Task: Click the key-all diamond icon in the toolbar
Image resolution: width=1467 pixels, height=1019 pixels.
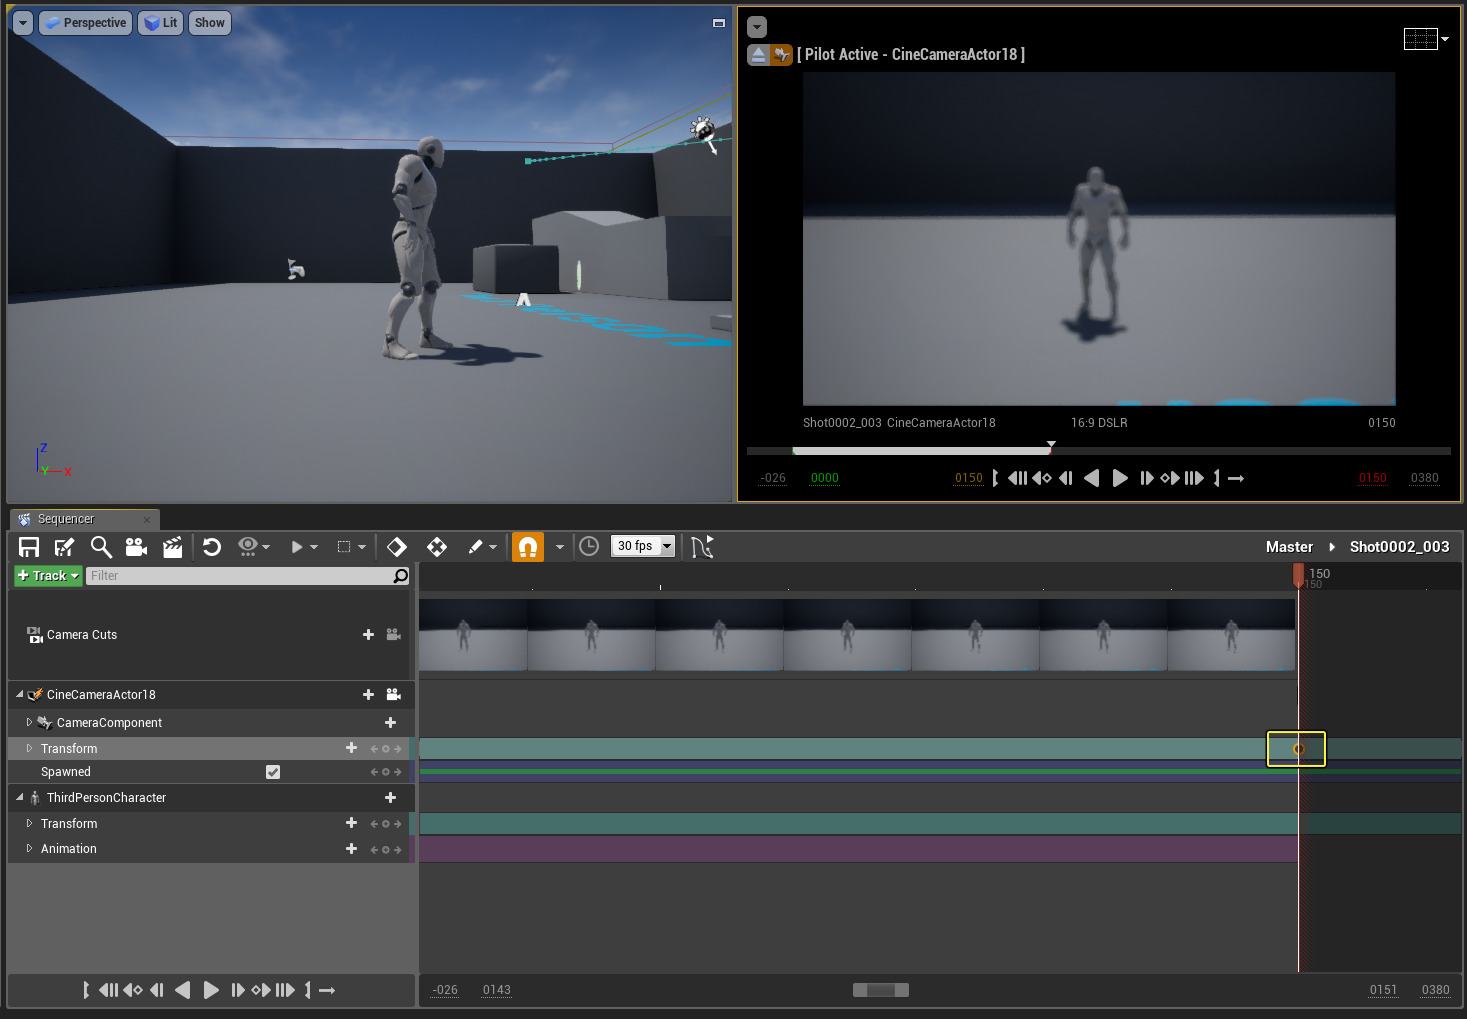Action: click(x=397, y=547)
